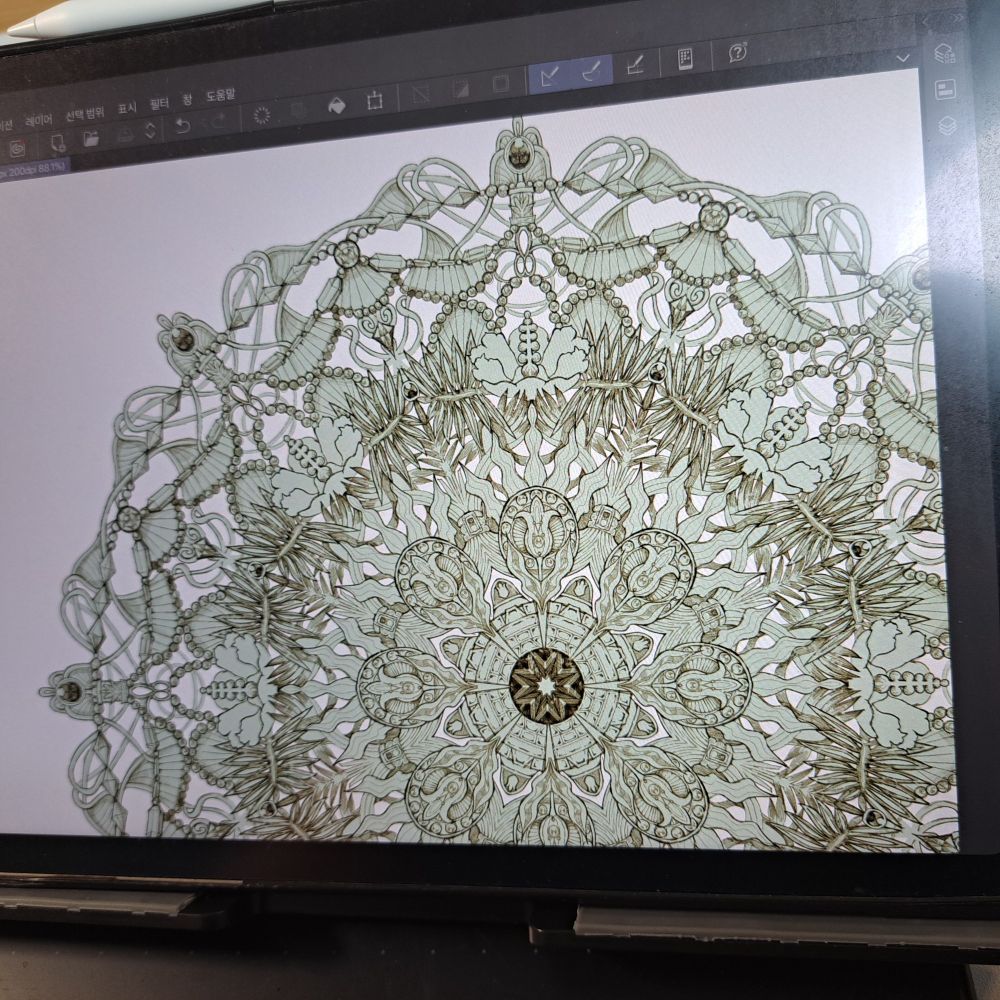Click the Show Selection Border icon

tap(501, 84)
